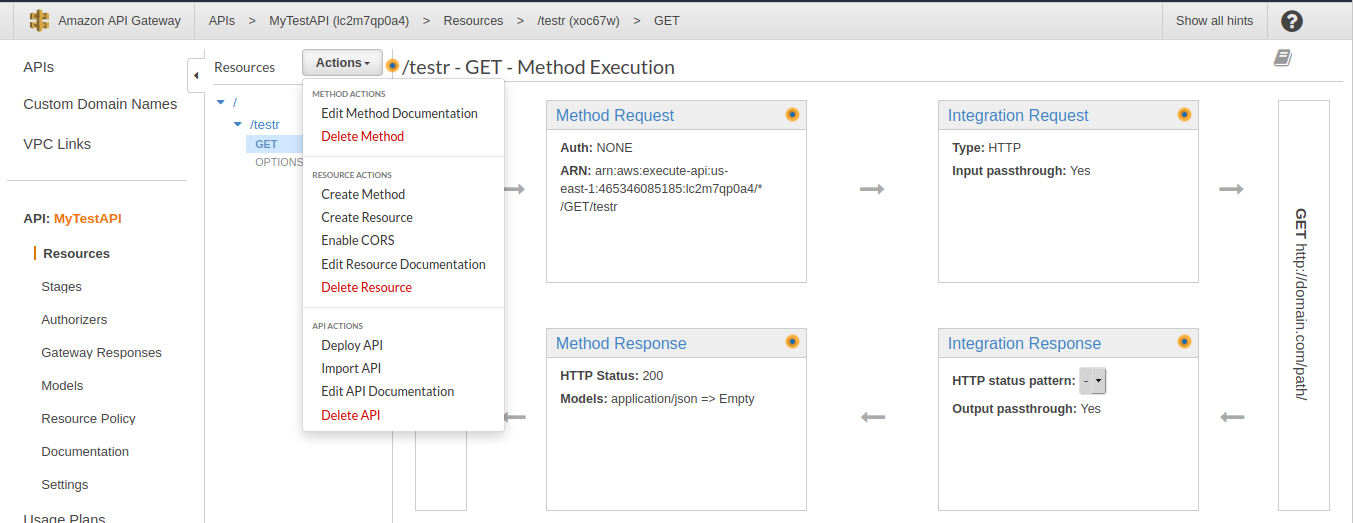This screenshot has height=523, width=1353.
Task: Click the APIs breadcrumb link
Action: pyautogui.click(x=222, y=20)
